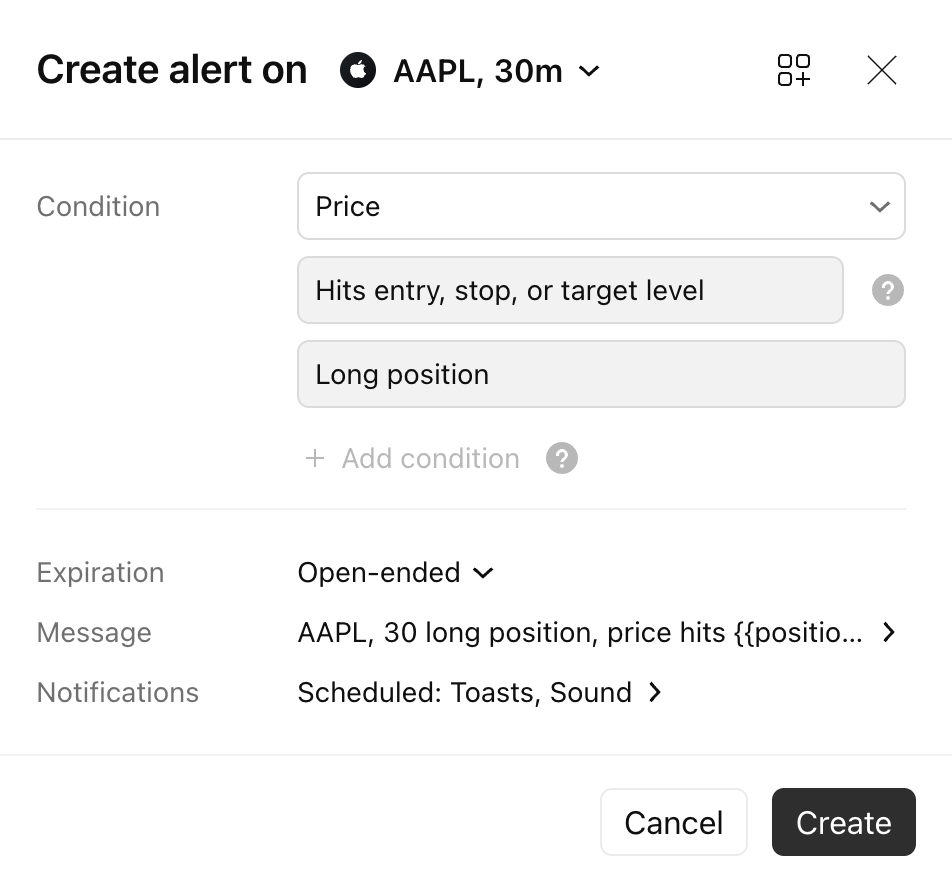Click help icon next to Add condition
The height and width of the screenshot is (880, 952).
(x=562, y=458)
